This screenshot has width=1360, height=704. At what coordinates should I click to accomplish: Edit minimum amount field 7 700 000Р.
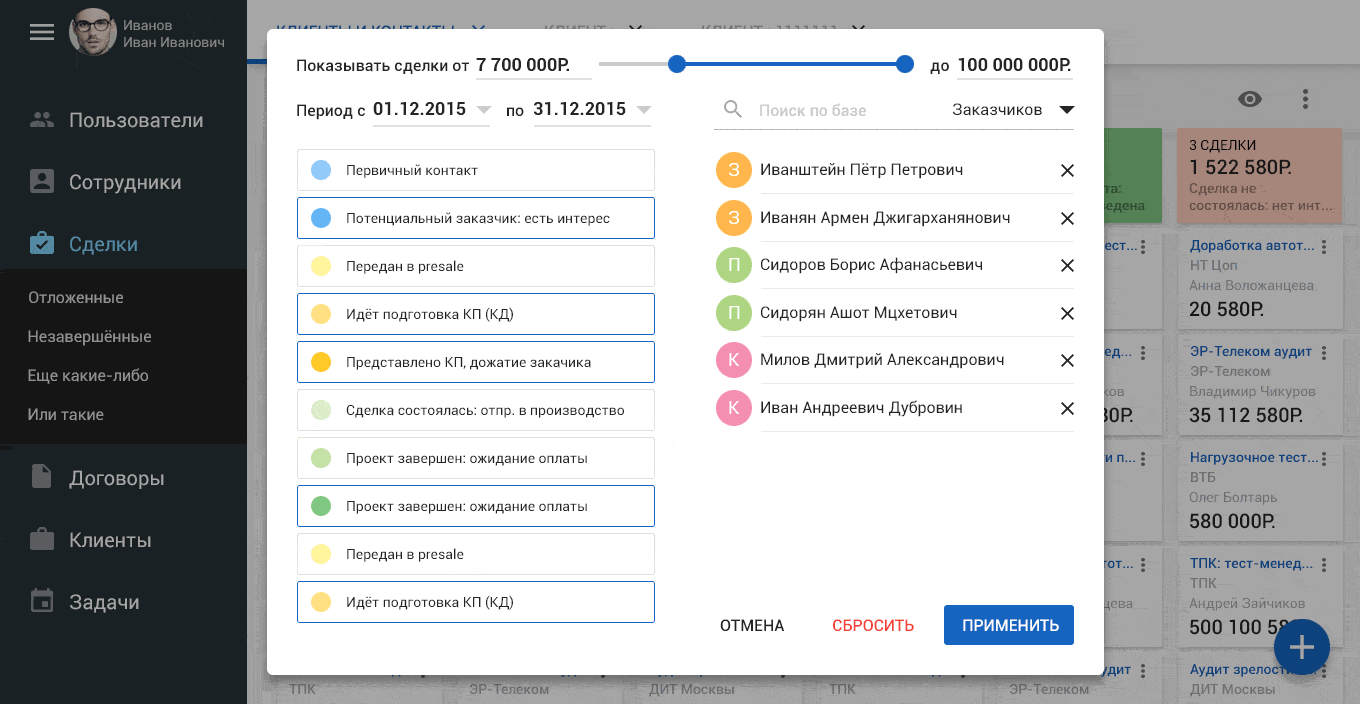533,66
